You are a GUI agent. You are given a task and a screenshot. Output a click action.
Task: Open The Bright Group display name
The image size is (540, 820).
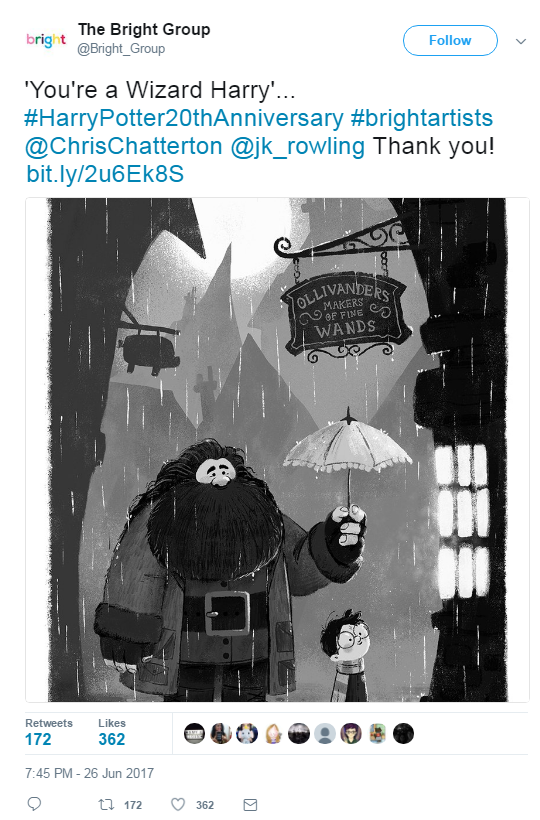(144, 30)
